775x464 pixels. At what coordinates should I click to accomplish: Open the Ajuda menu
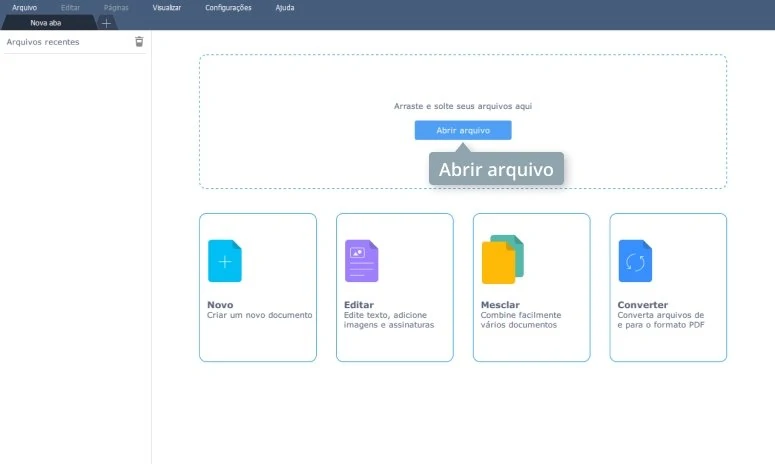coord(285,7)
